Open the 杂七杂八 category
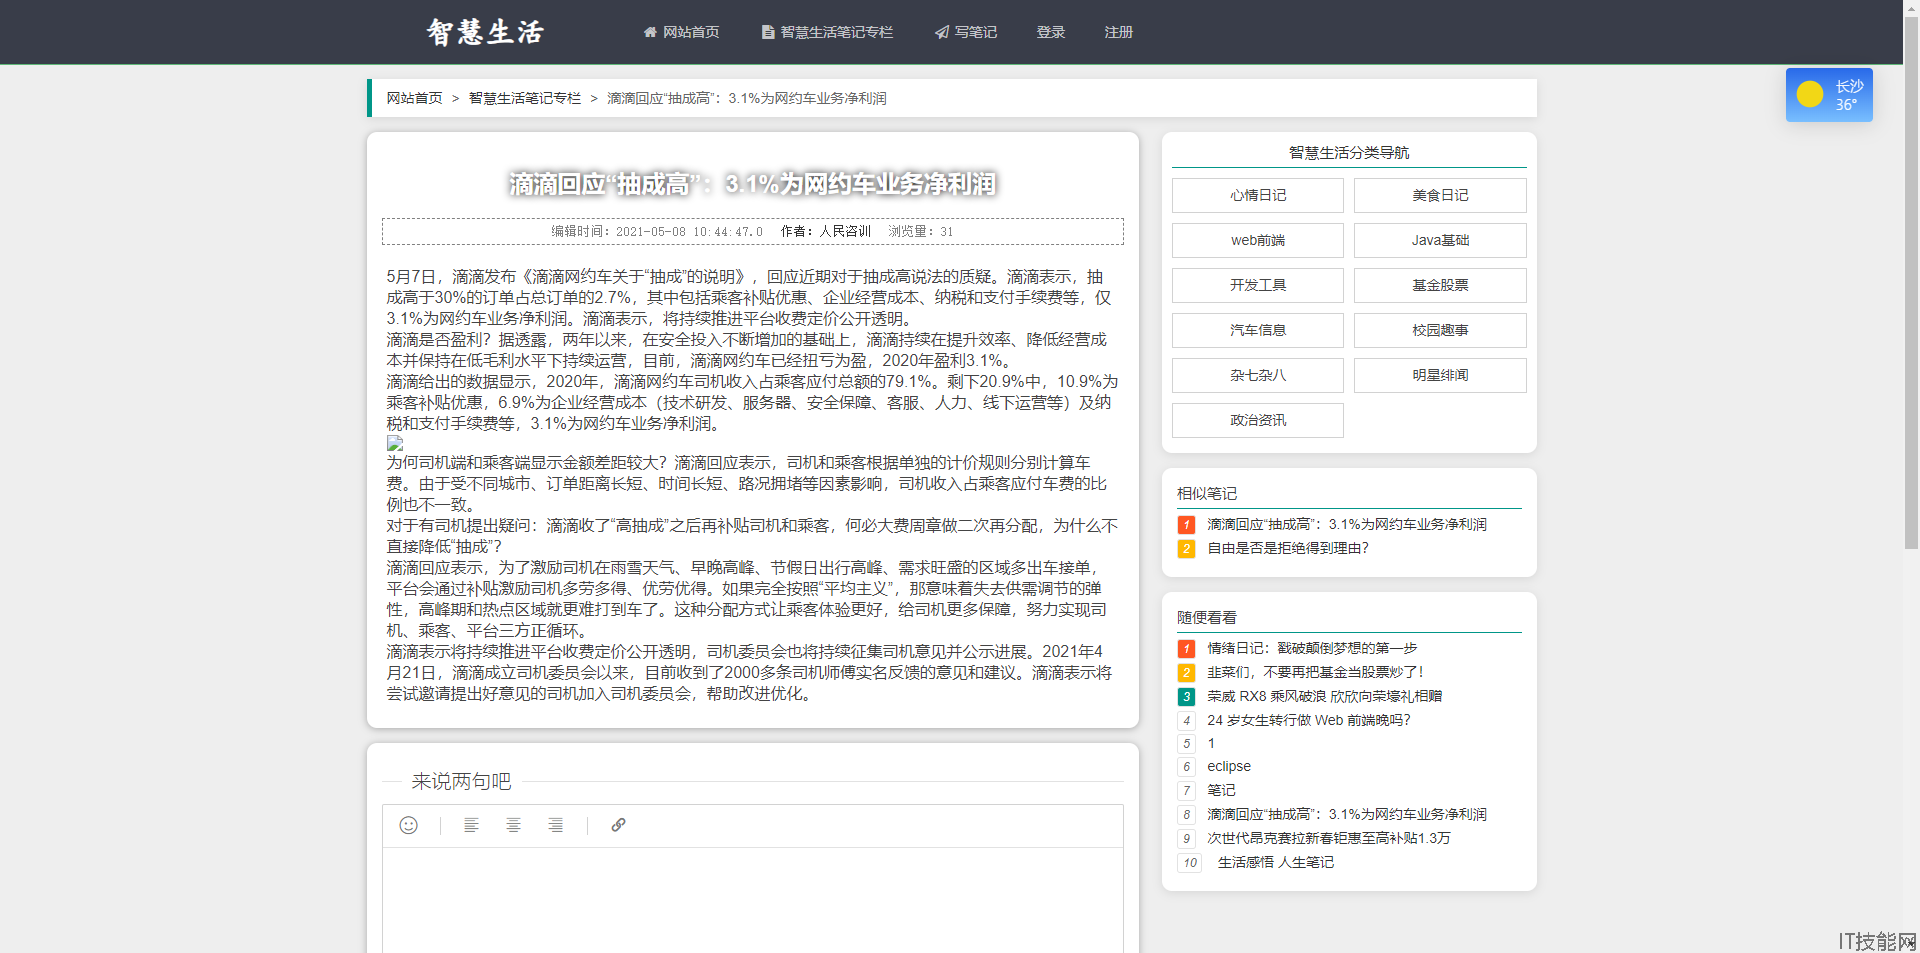Image resolution: width=1920 pixels, height=953 pixels. [1258, 375]
